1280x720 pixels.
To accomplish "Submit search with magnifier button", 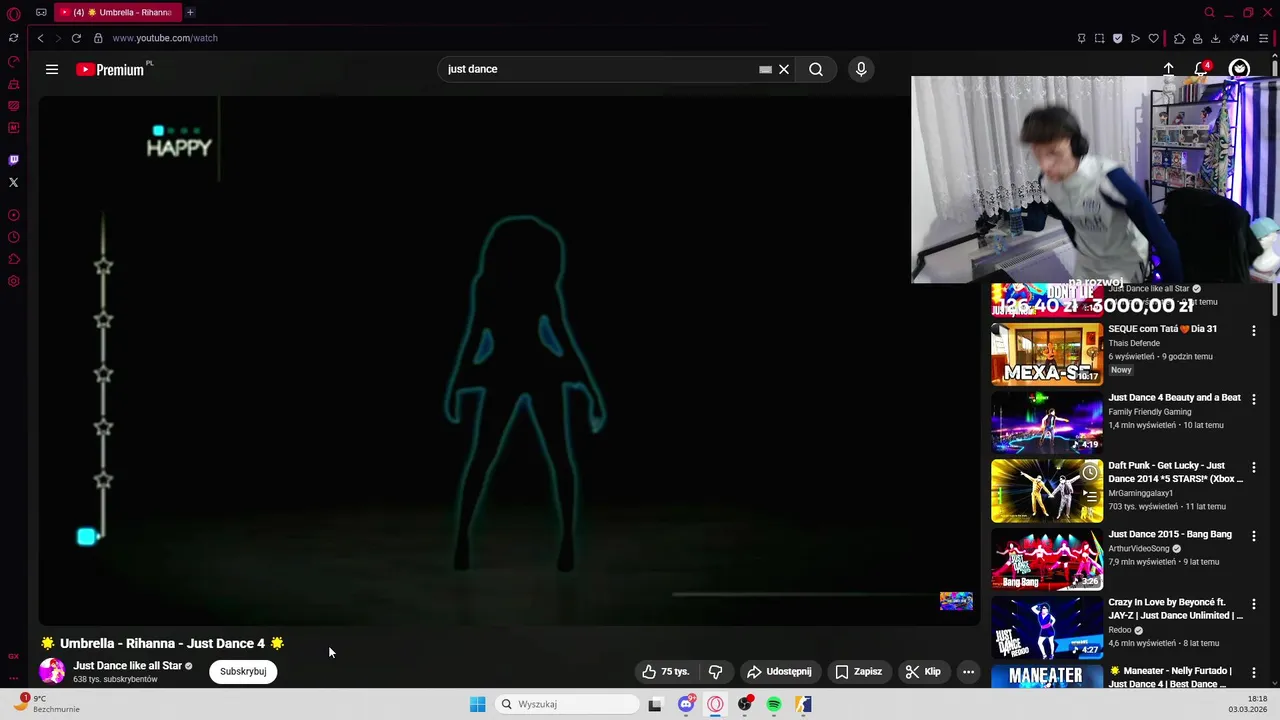I will (816, 69).
